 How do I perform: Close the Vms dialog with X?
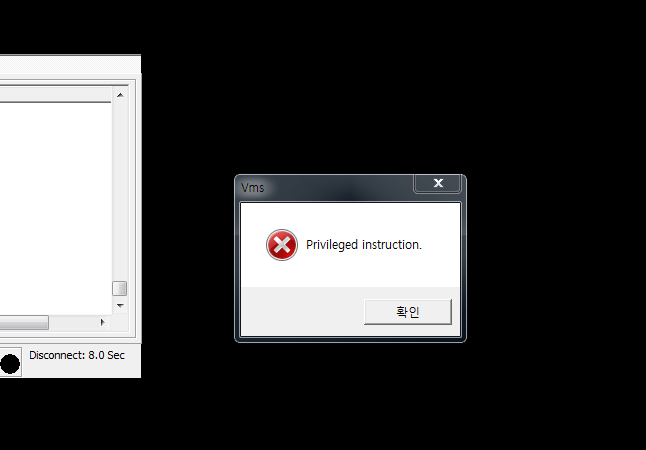(x=437, y=183)
